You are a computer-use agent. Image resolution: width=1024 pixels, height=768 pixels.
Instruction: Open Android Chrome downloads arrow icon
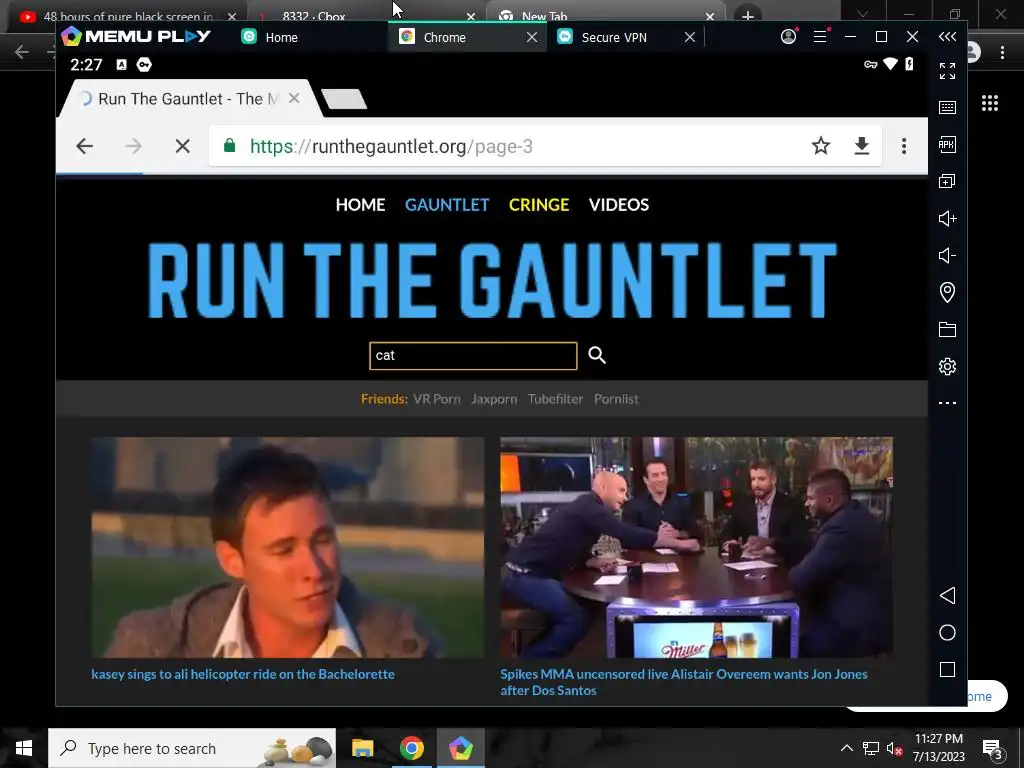(862, 146)
